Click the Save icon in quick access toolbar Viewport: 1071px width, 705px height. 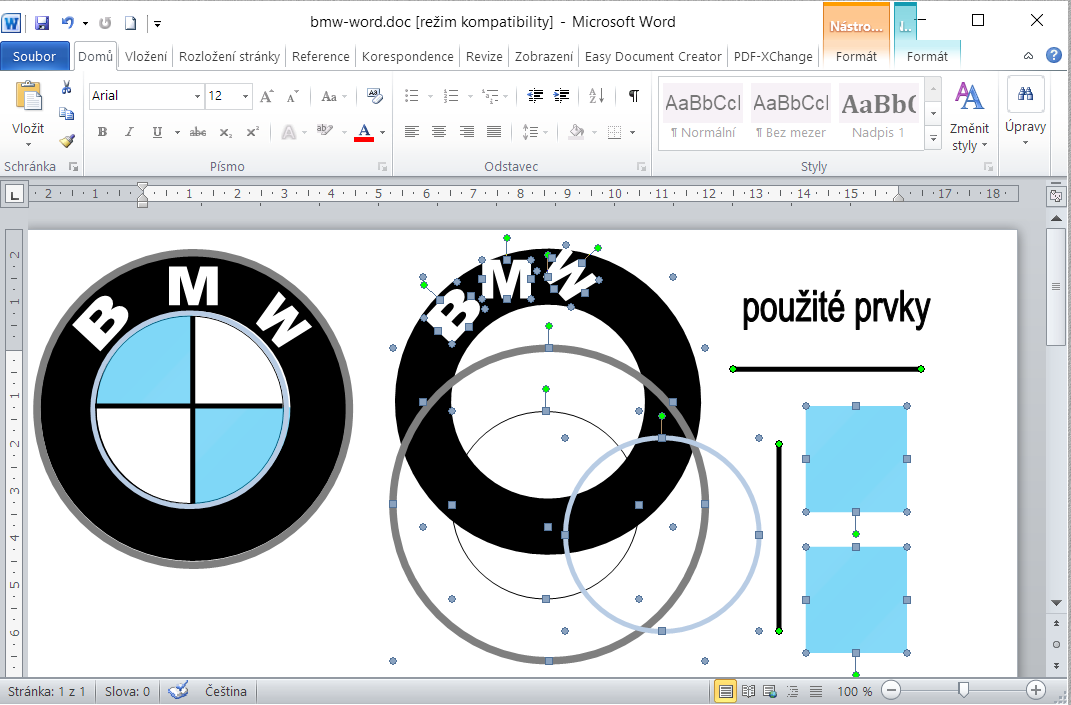(42, 22)
